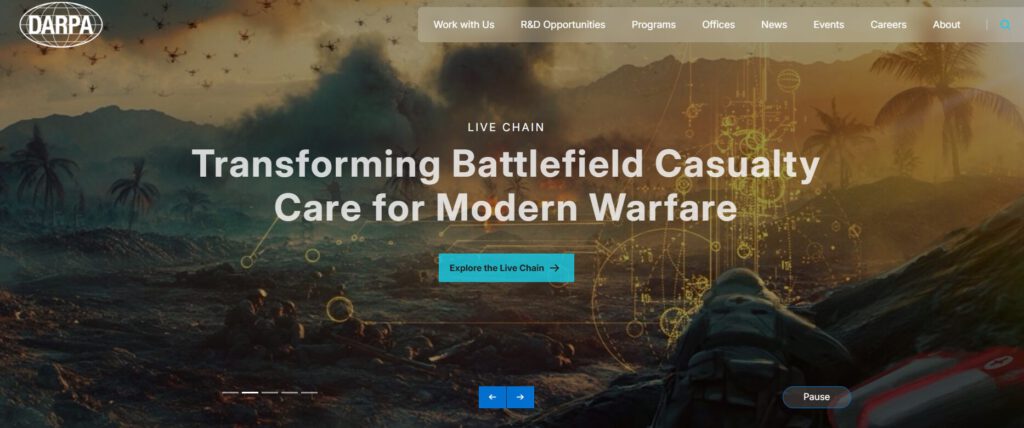Expand the About navigation menu

click(x=946, y=25)
